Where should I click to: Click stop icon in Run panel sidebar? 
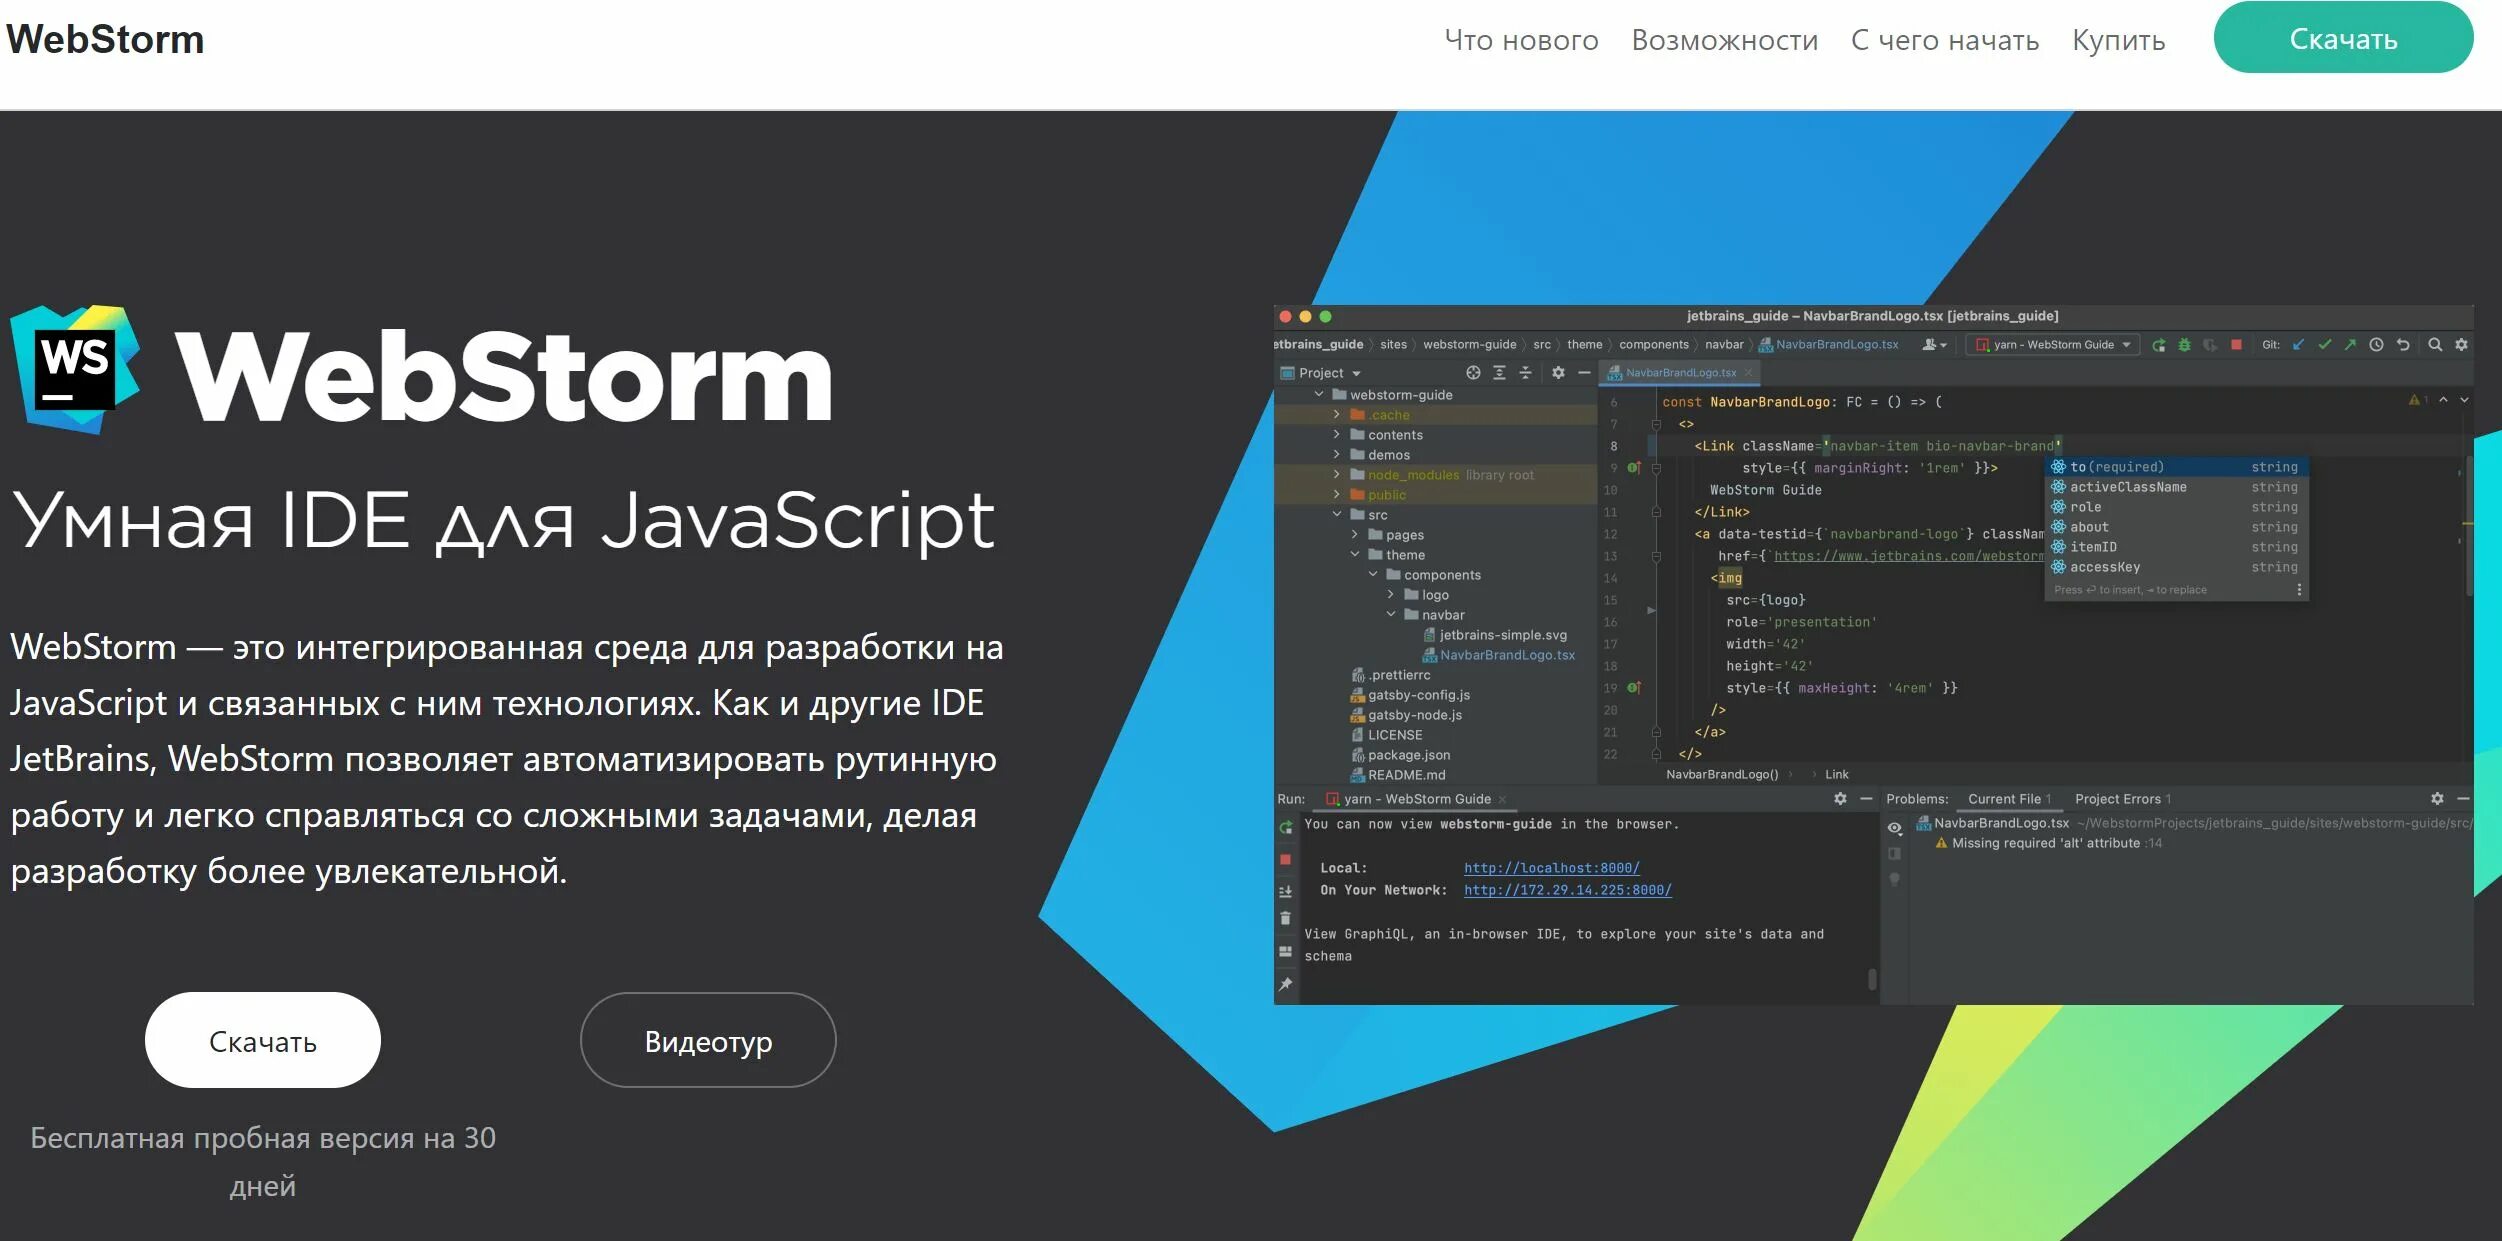[1286, 860]
